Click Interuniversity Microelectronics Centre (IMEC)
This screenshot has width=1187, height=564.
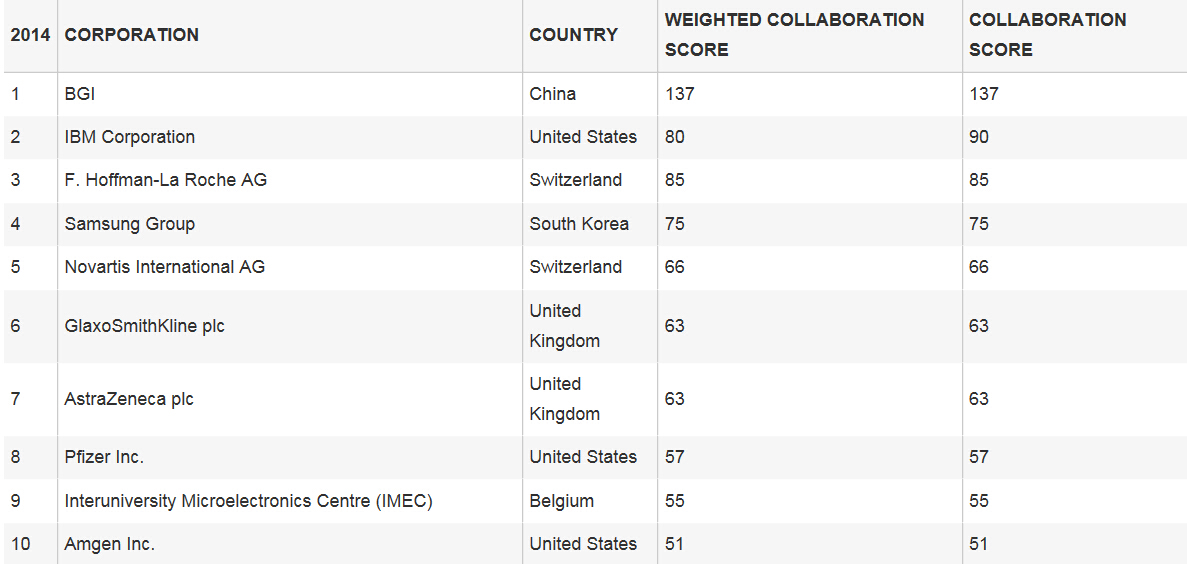point(249,501)
